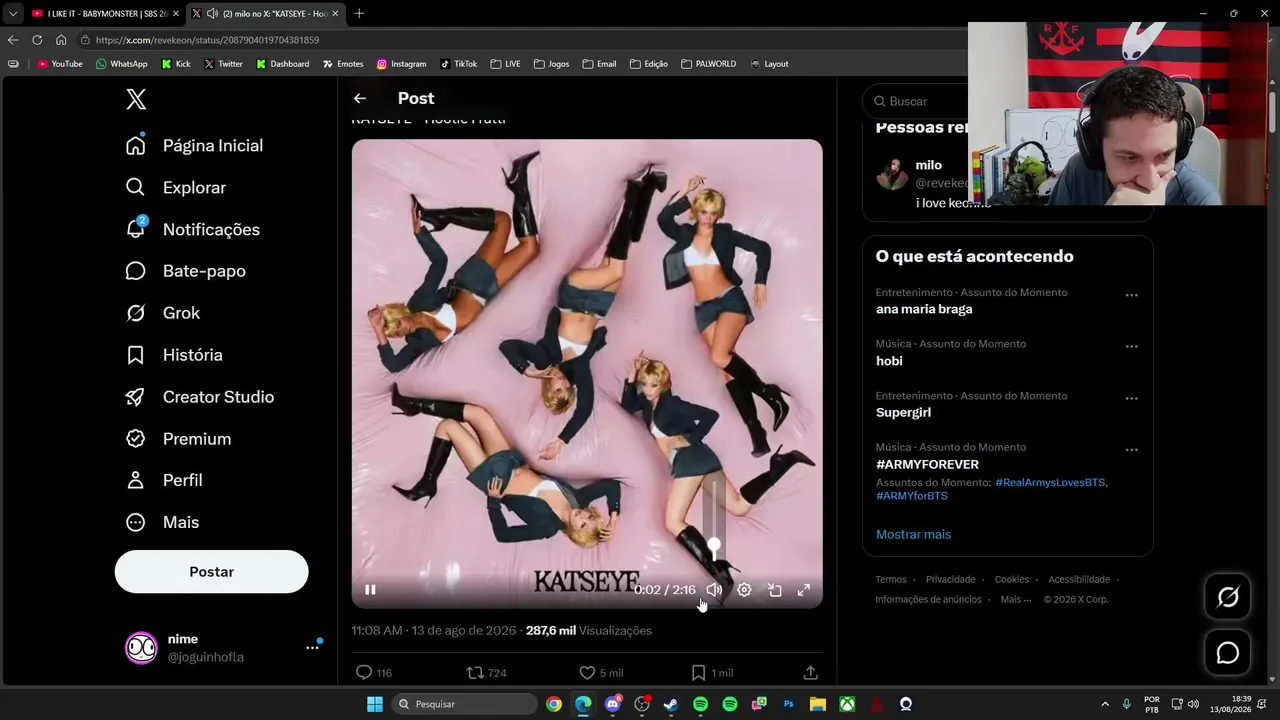Open the Privacidade footer link
The width and height of the screenshot is (1280, 720).
(x=950, y=579)
